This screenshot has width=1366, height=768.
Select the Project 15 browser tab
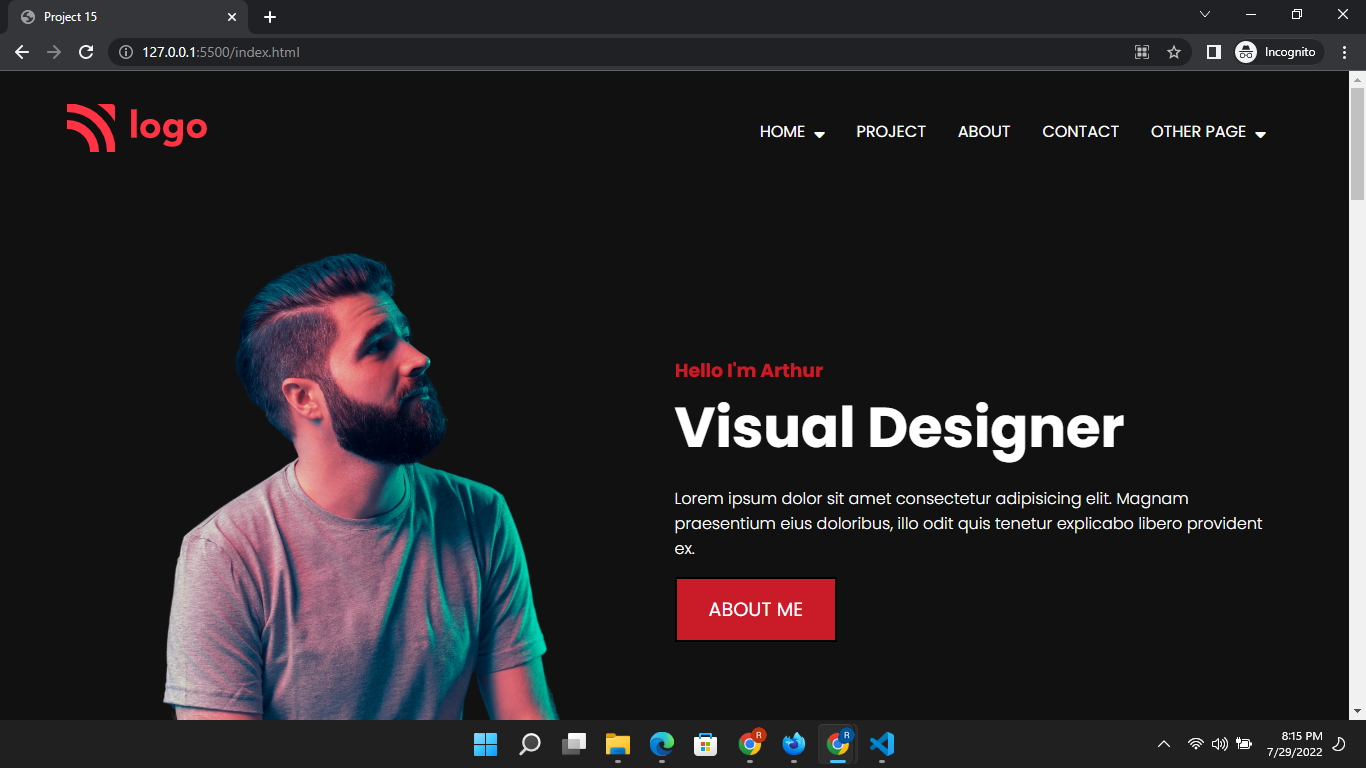tap(128, 17)
